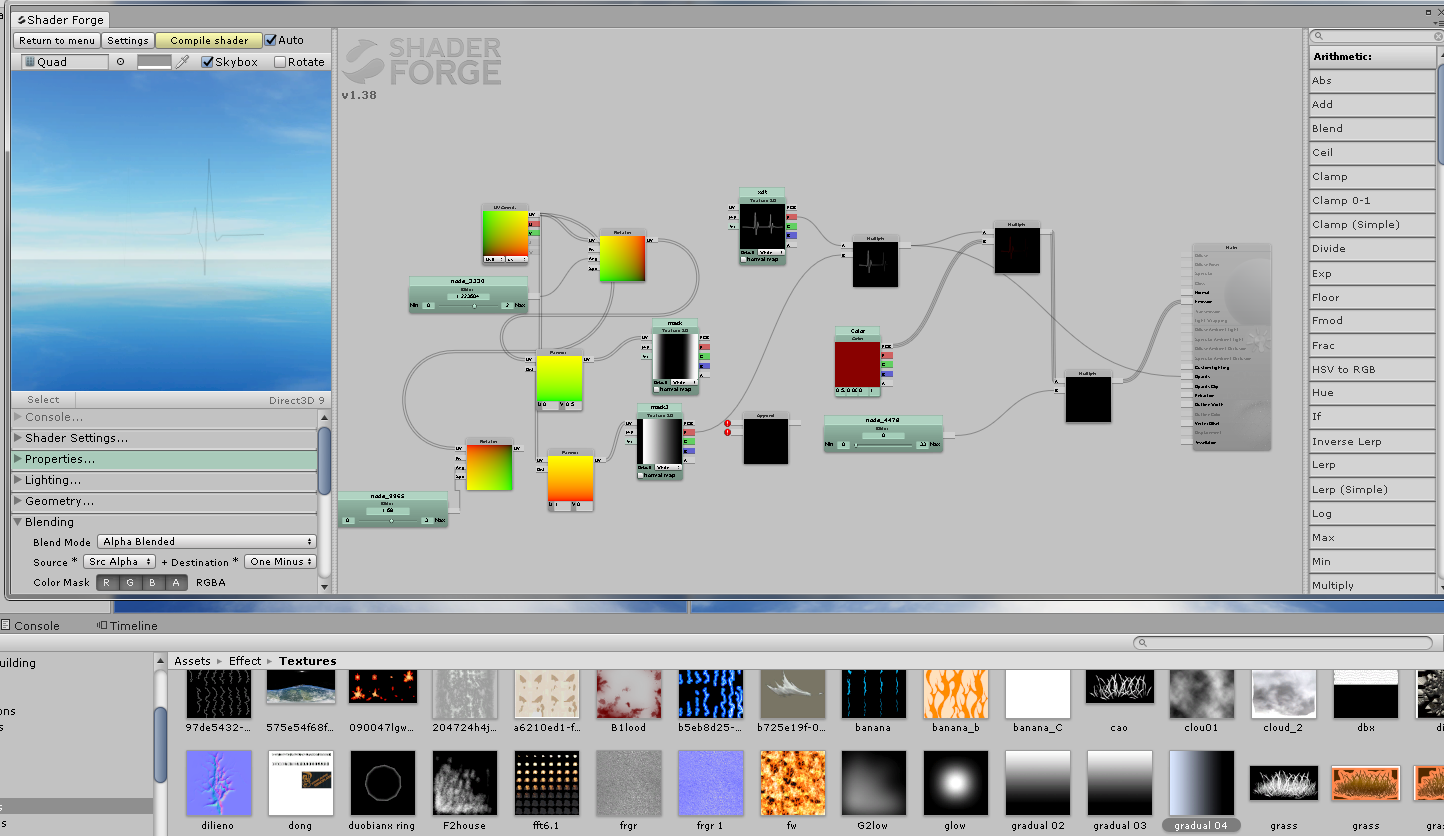Toggle Normal map on mask2 texture node
The height and width of the screenshot is (836, 1444).
[642, 475]
